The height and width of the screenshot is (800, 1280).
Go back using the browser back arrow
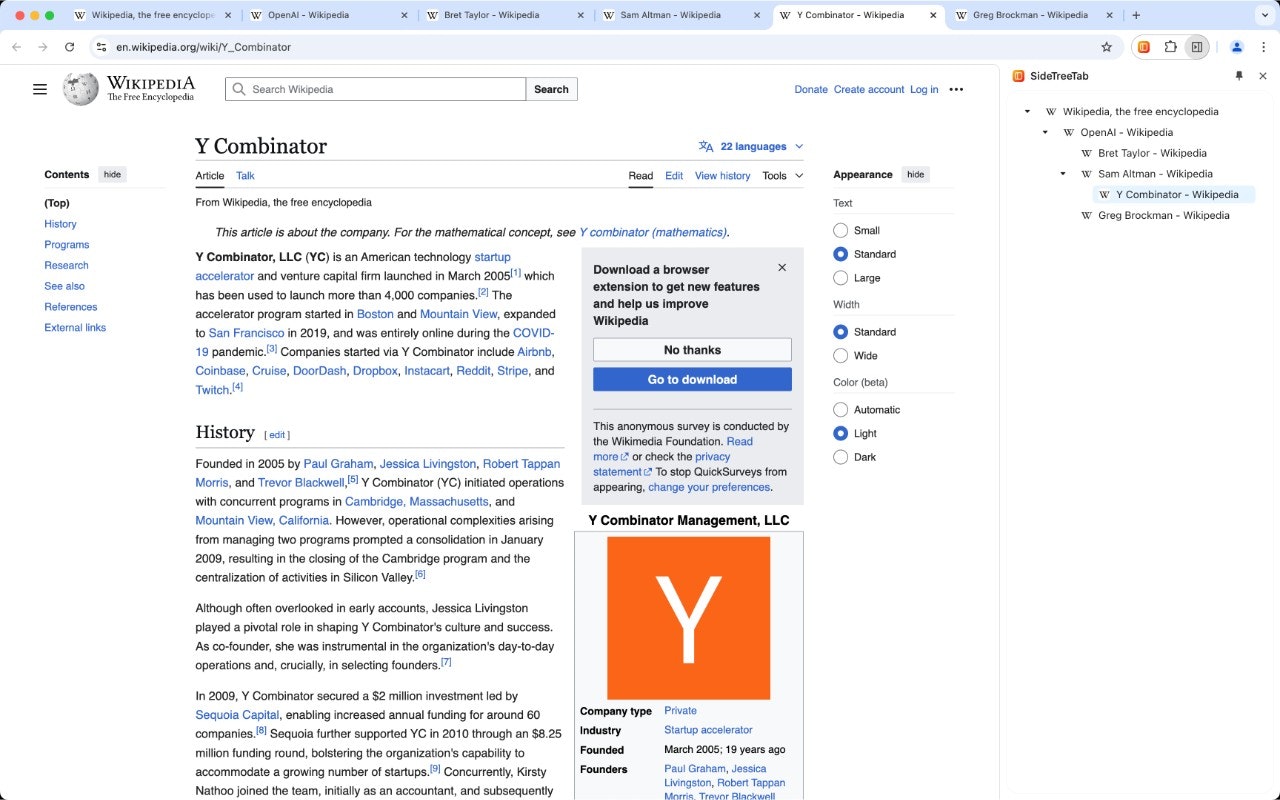[16, 47]
